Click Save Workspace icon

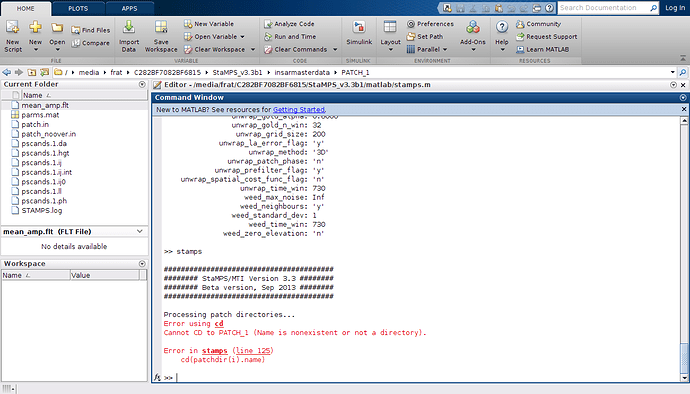(161, 27)
